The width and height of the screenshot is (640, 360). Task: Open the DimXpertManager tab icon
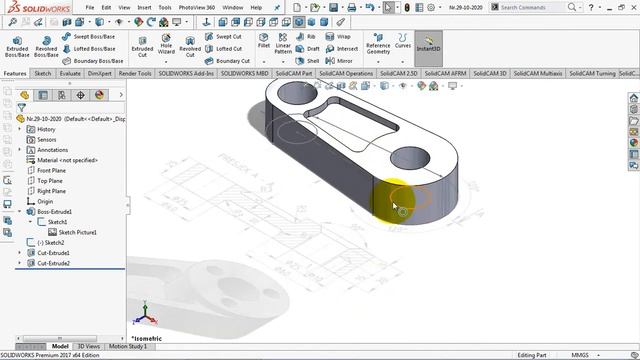pos(80,95)
